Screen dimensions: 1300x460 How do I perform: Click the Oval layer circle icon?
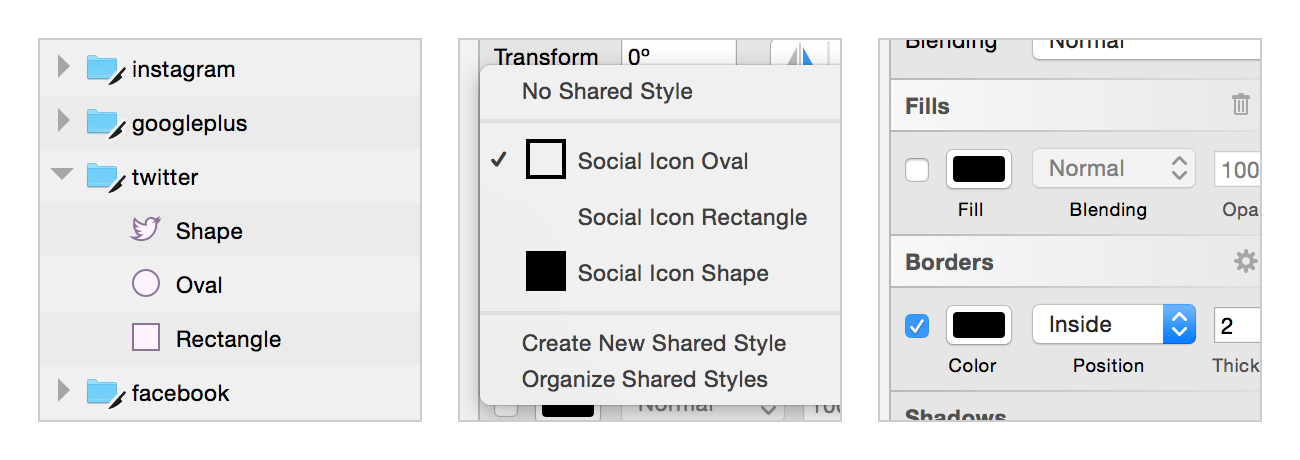pos(146,284)
